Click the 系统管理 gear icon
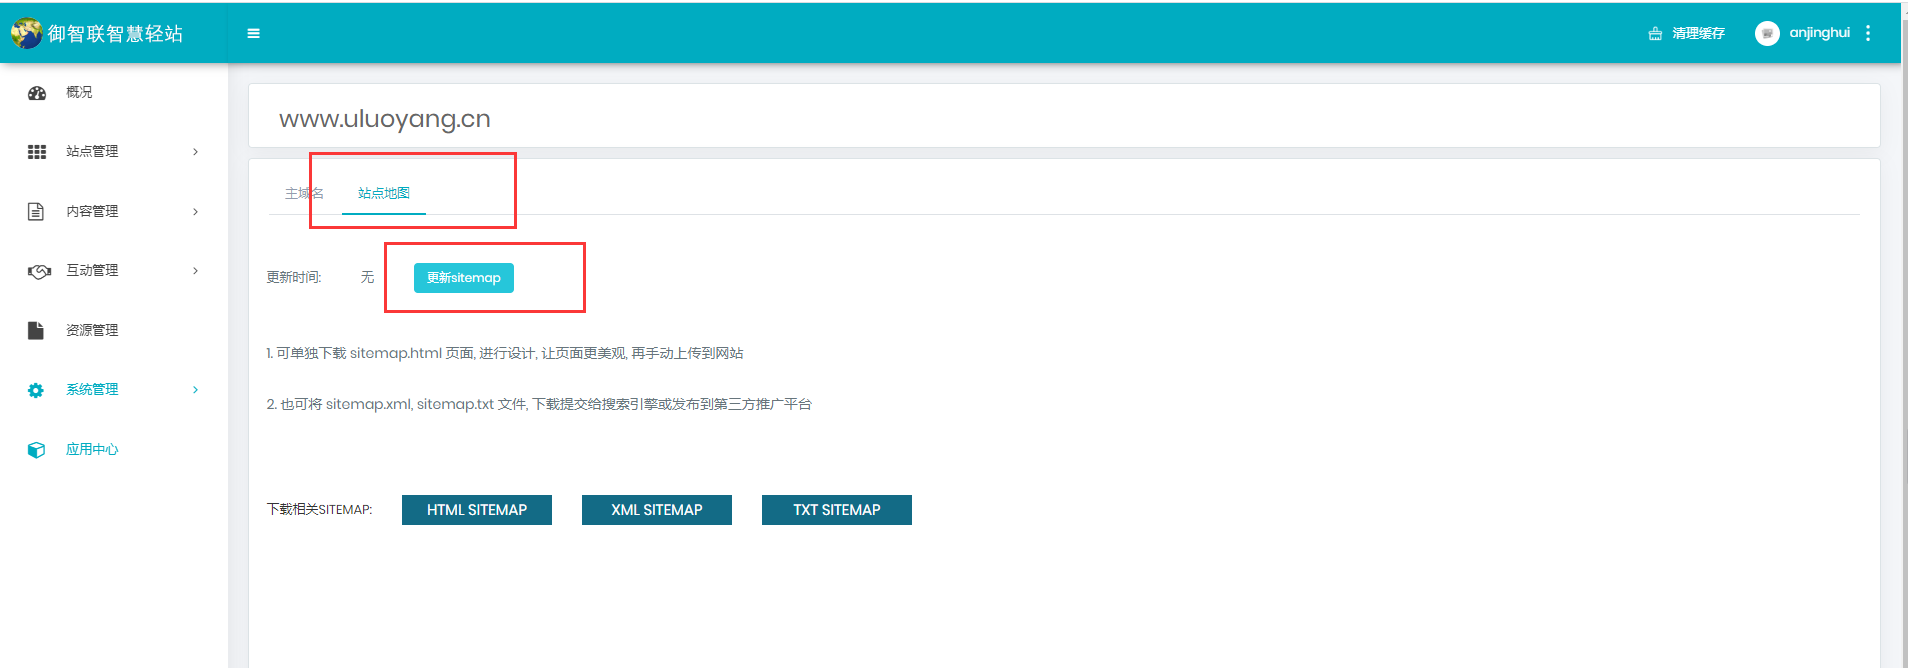This screenshot has width=1908, height=668. pyautogui.click(x=36, y=390)
